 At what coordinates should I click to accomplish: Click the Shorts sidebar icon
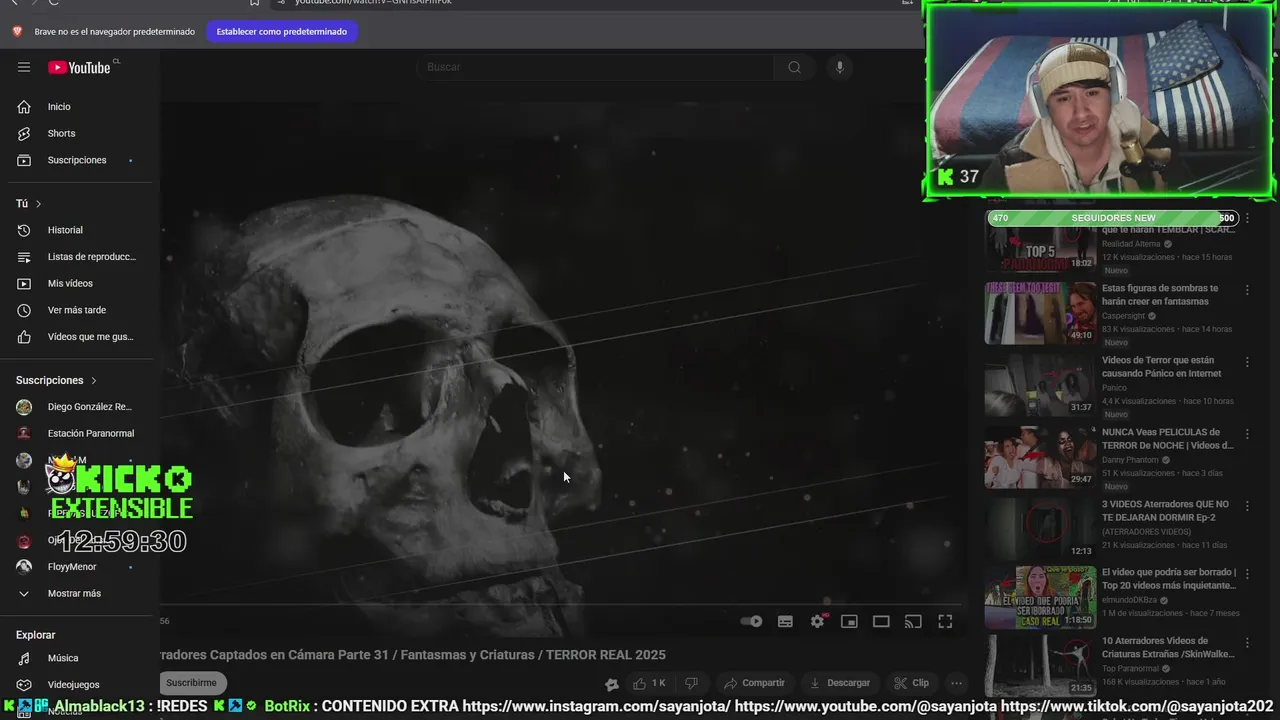(24, 133)
